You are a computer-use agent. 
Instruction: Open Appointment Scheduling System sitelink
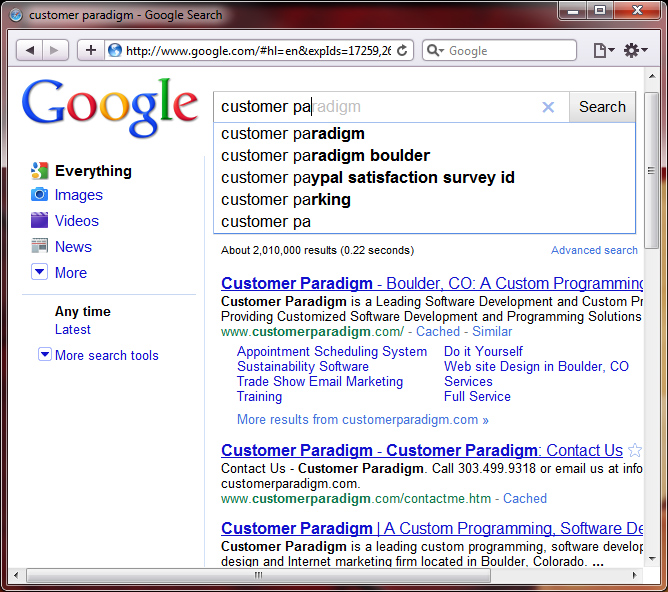click(332, 351)
